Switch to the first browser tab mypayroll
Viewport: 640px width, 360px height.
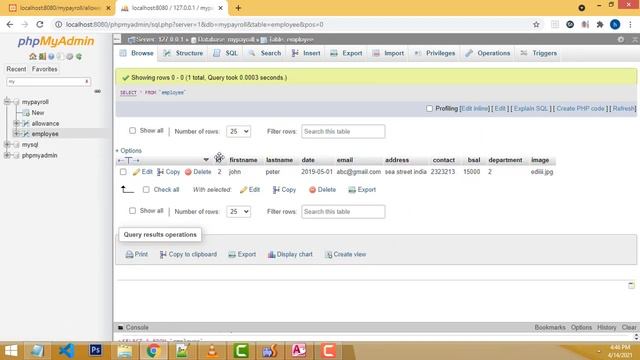pyautogui.click(x=60, y=8)
